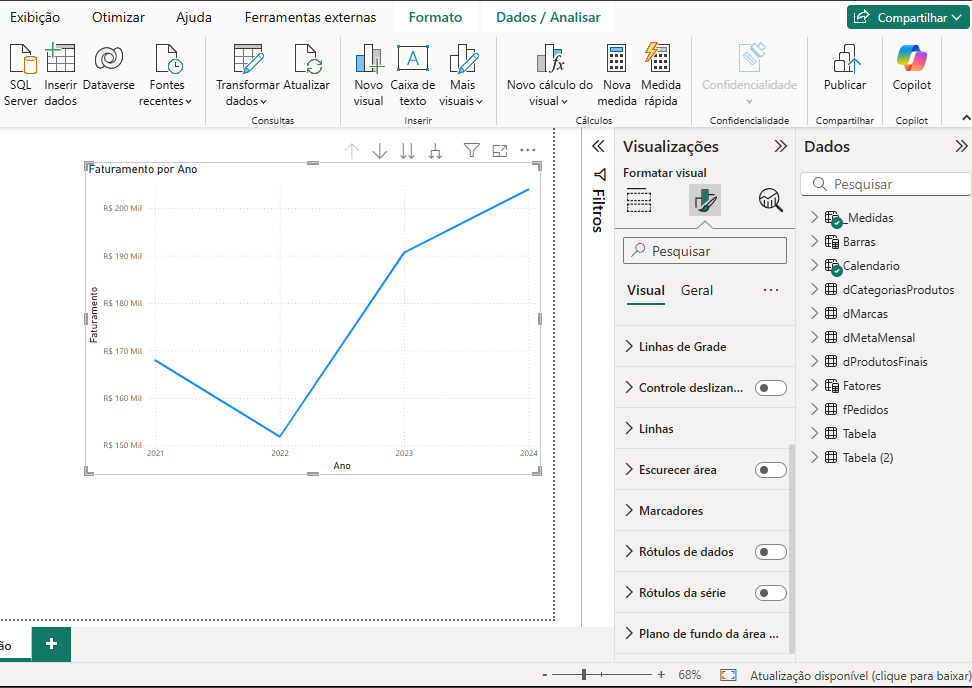Image resolution: width=972 pixels, height=688 pixels.
Task: Expand the dCategoriasProdutos table
Action: click(x=815, y=289)
